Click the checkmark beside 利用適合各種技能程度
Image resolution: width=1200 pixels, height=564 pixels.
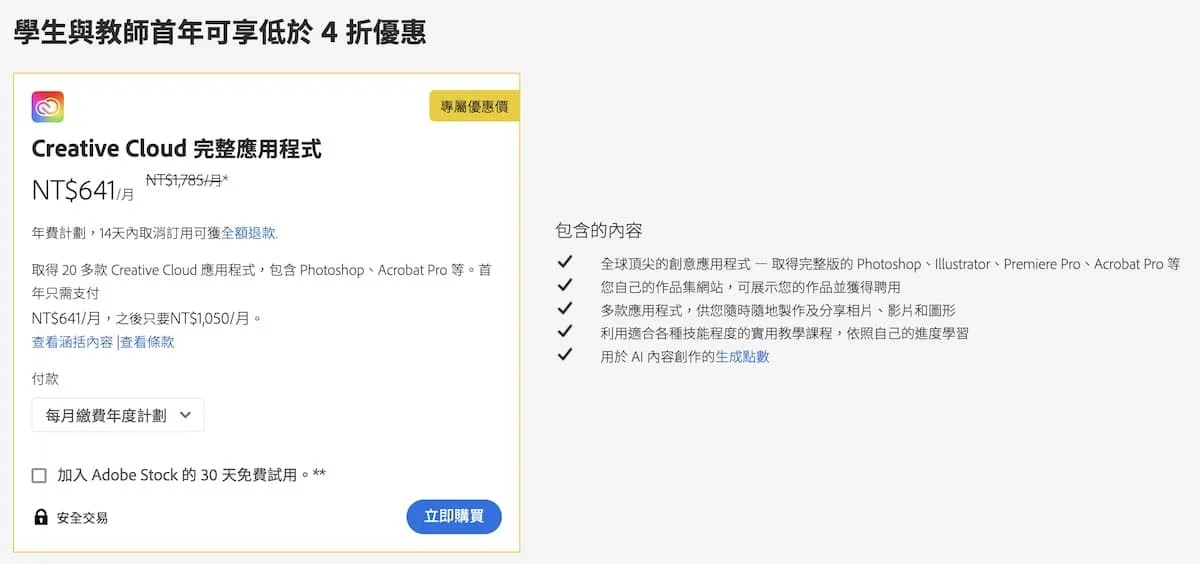565,332
